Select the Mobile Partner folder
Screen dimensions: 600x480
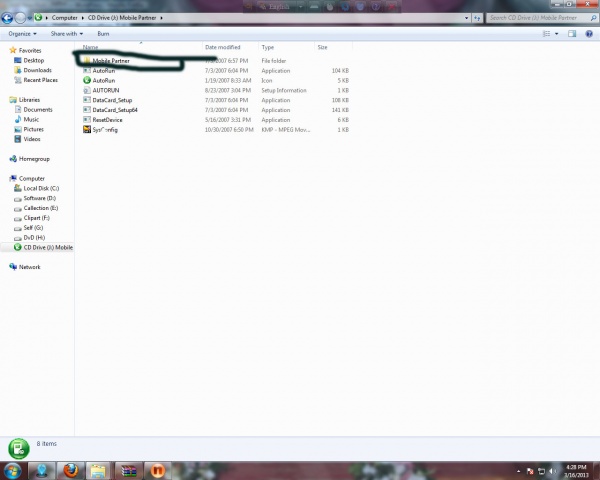pos(111,60)
